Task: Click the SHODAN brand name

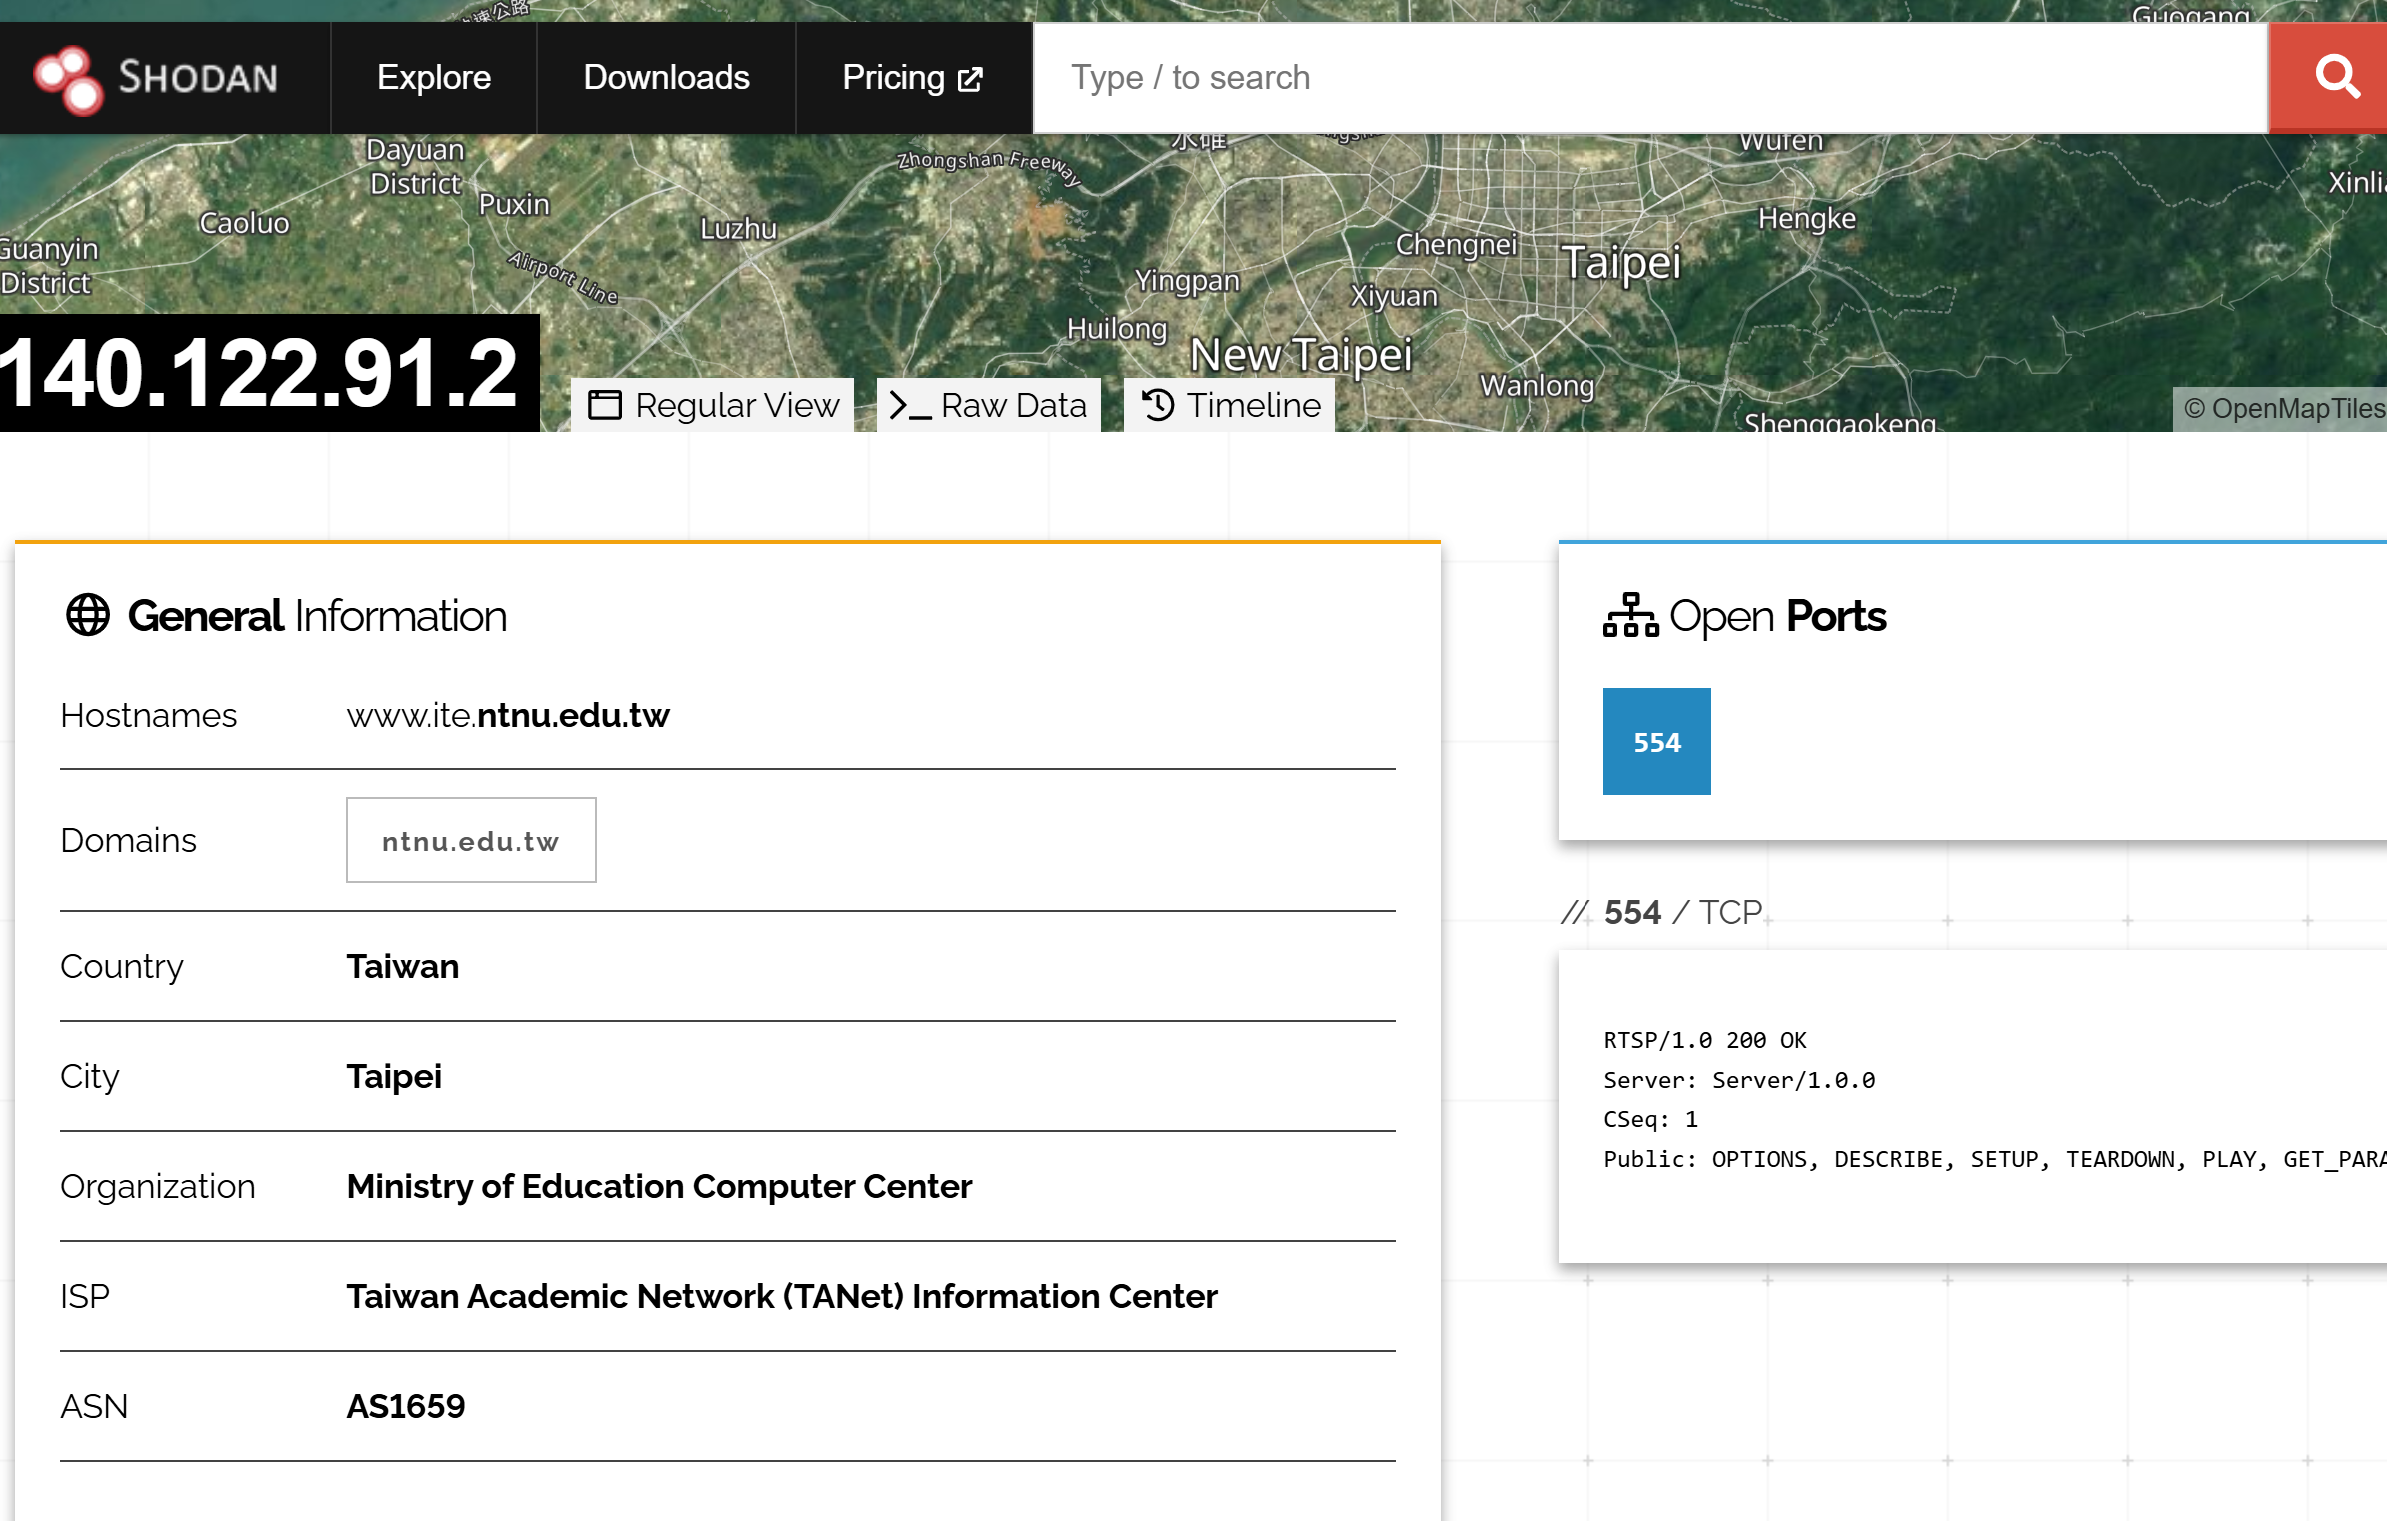Action: 198,78
